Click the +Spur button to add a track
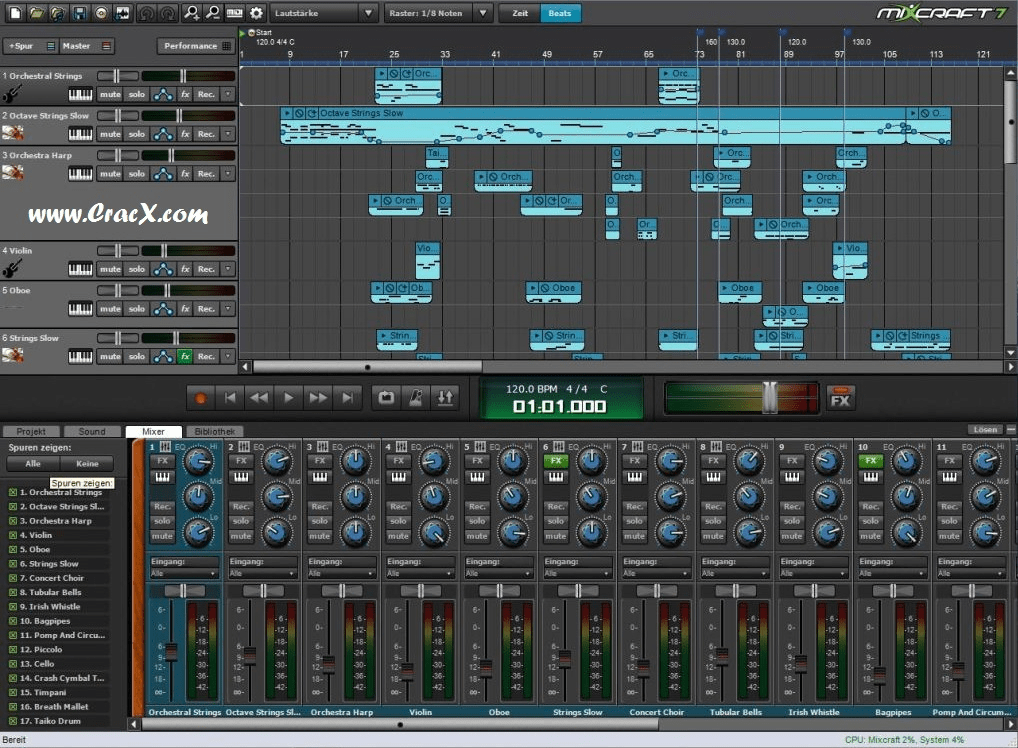Viewport: 1018px width, 748px height. [x=20, y=45]
